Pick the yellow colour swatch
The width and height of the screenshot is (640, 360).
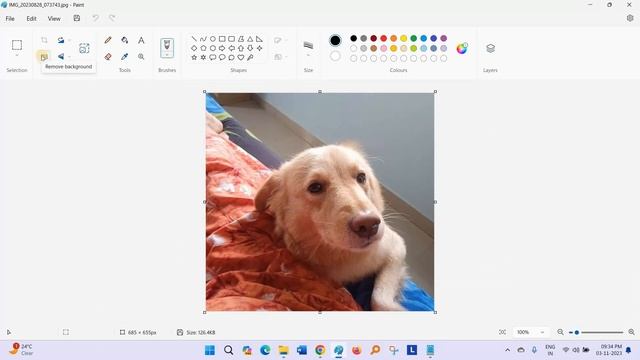[x=403, y=38]
